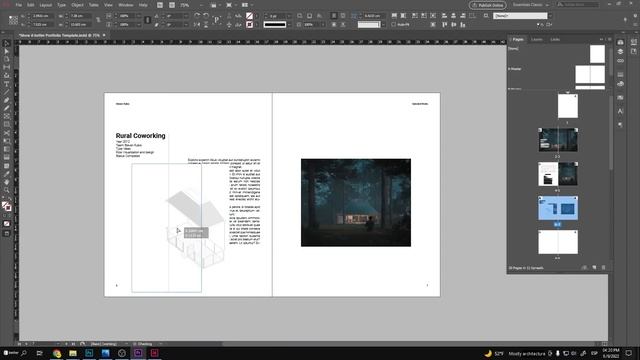
Task: Select the Direct Selection tool
Action: 7,51
